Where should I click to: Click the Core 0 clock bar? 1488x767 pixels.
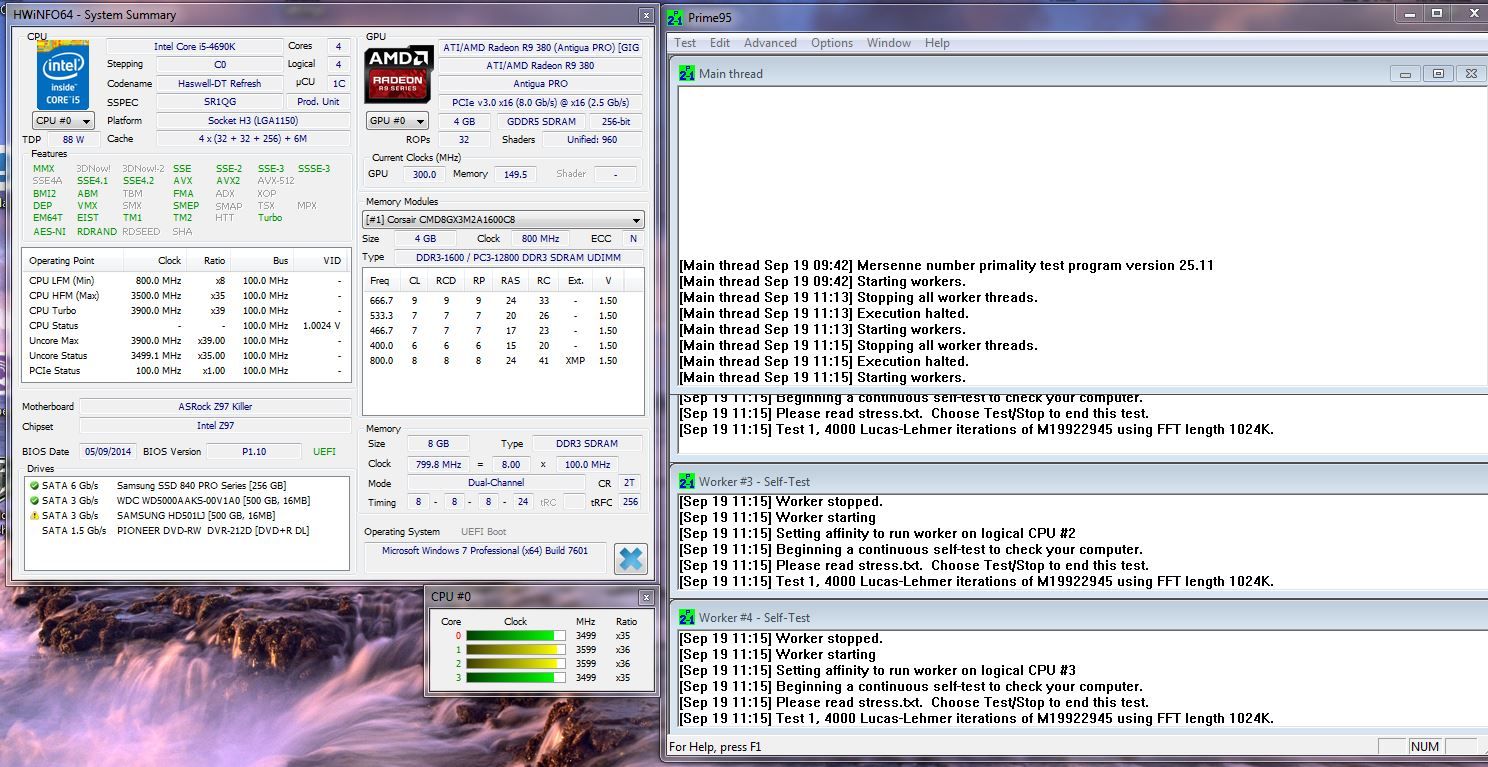[x=515, y=636]
